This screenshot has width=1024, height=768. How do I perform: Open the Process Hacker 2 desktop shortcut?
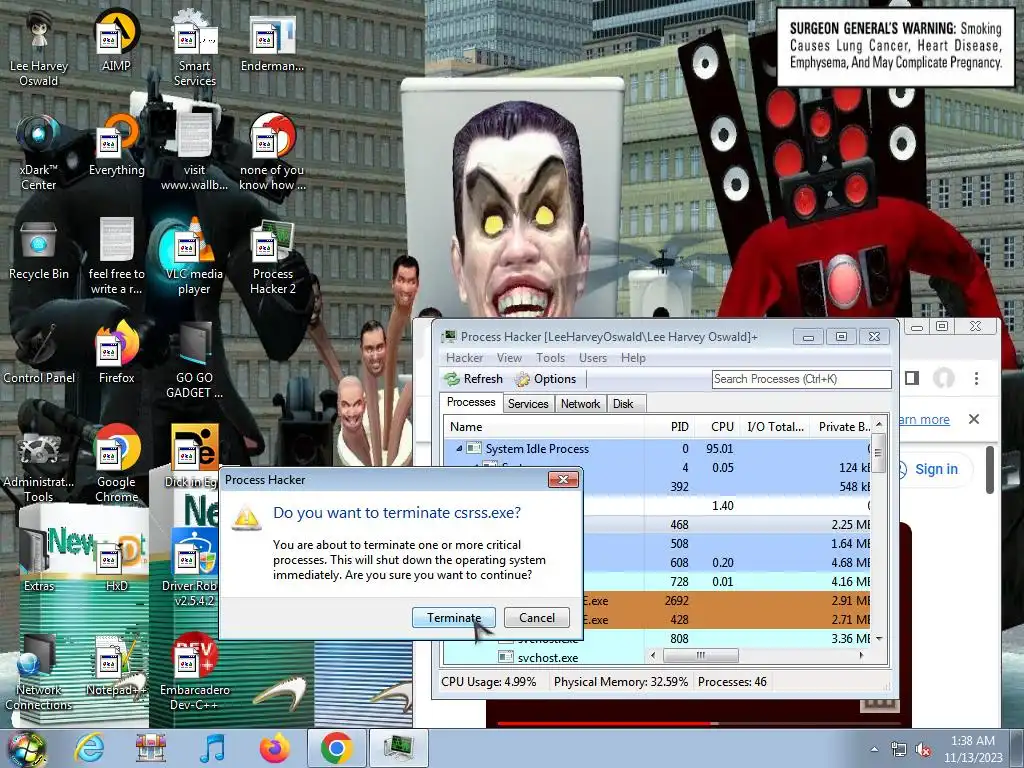272,257
